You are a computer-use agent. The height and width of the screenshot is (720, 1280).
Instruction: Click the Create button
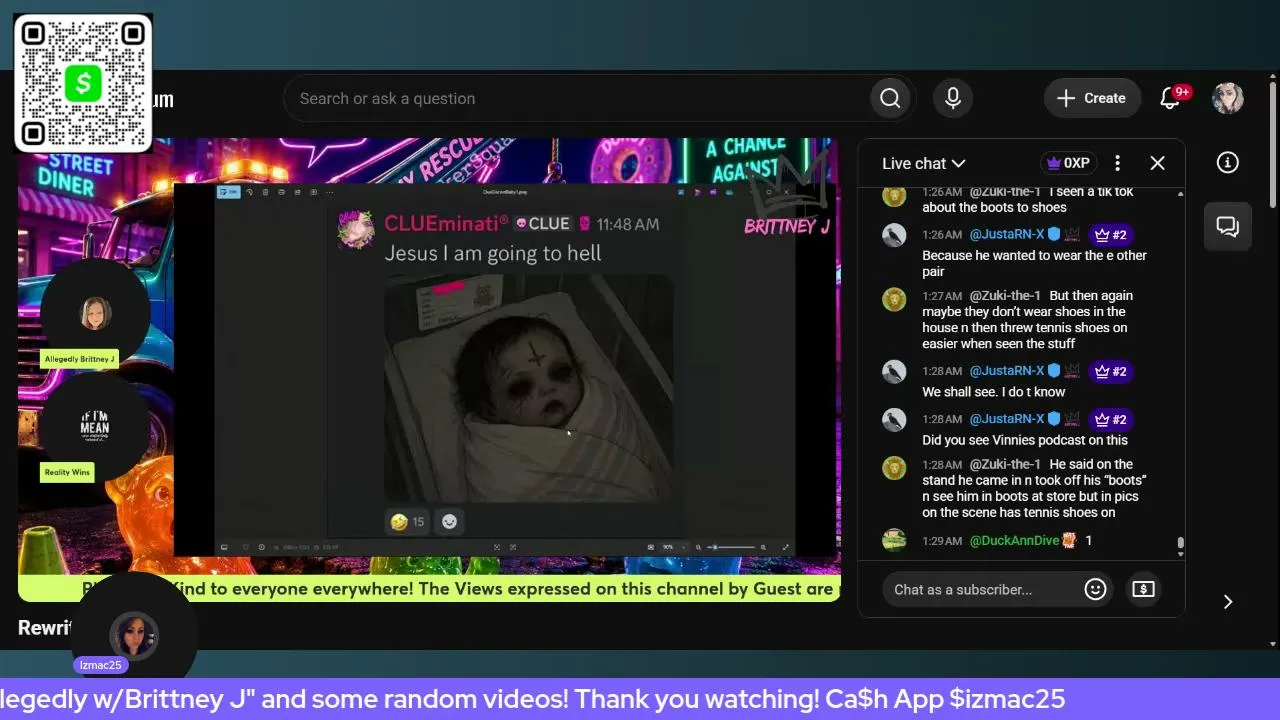pyautogui.click(x=1092, y=98)
